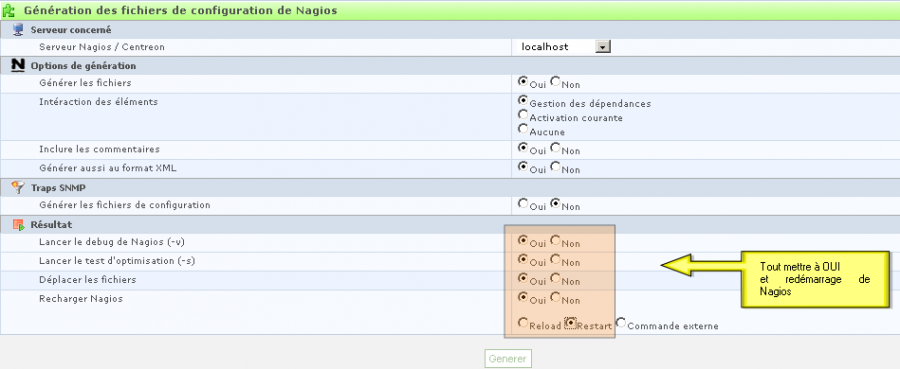
Task: Select Non for Générer aussi au format XML
Action: pos(554,166)
